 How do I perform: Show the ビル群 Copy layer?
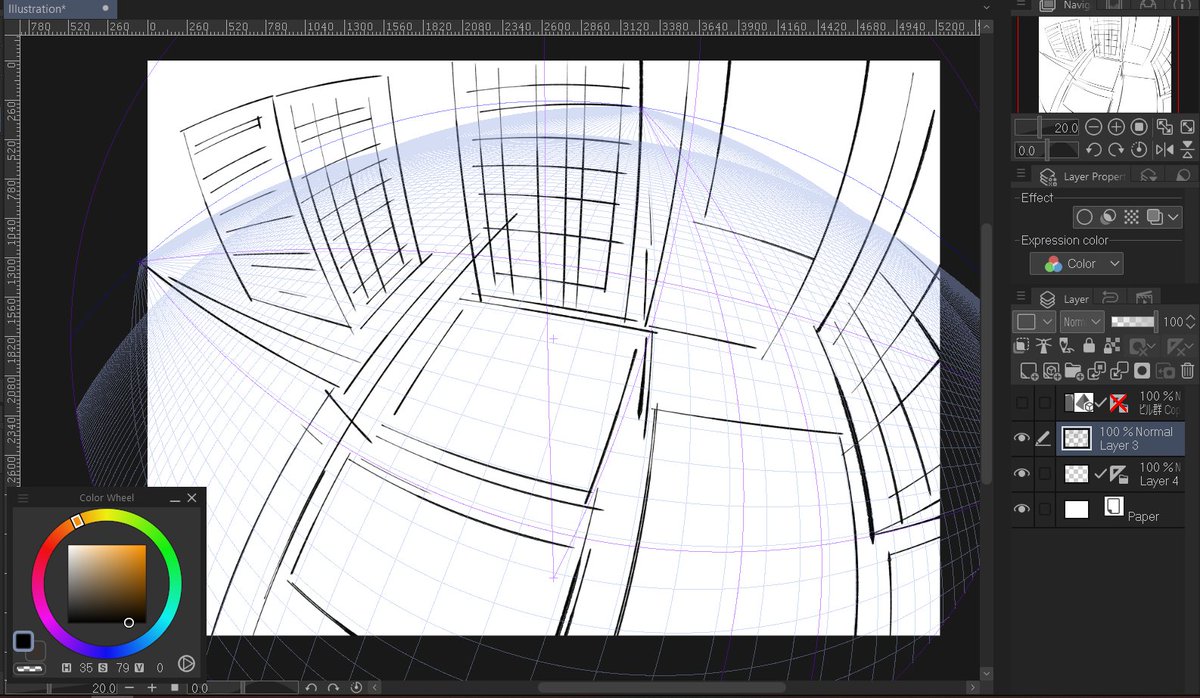pos(1021,403)
